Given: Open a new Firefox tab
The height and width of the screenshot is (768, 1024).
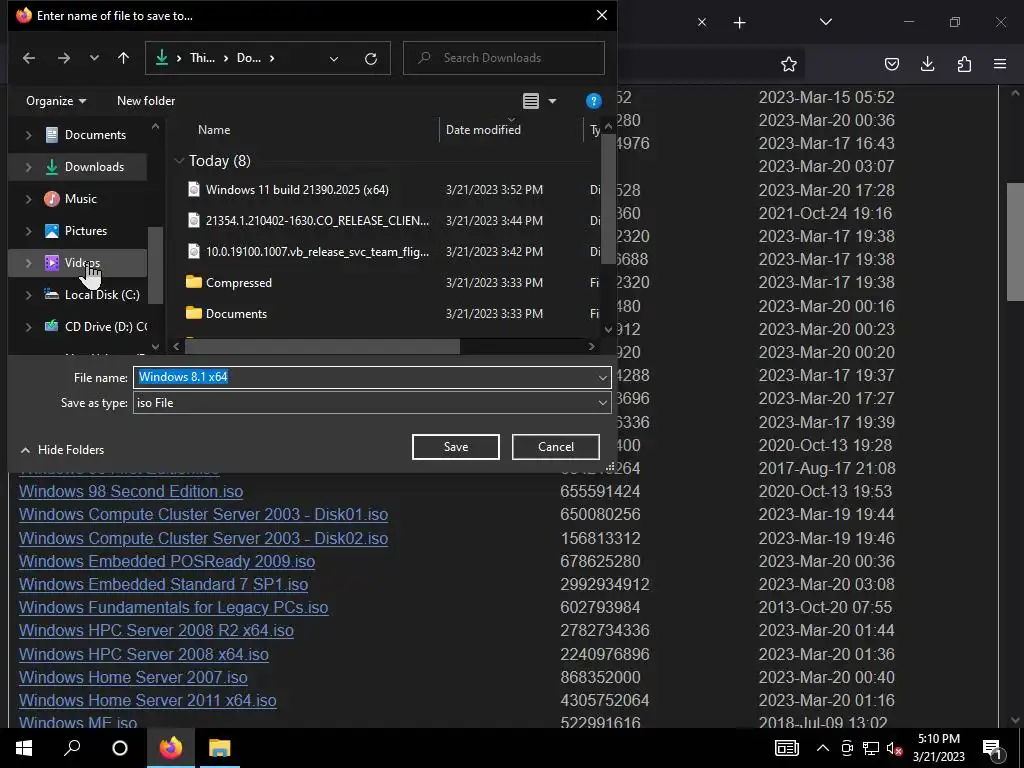Looking at the screenshot, I should click(739, 23).
